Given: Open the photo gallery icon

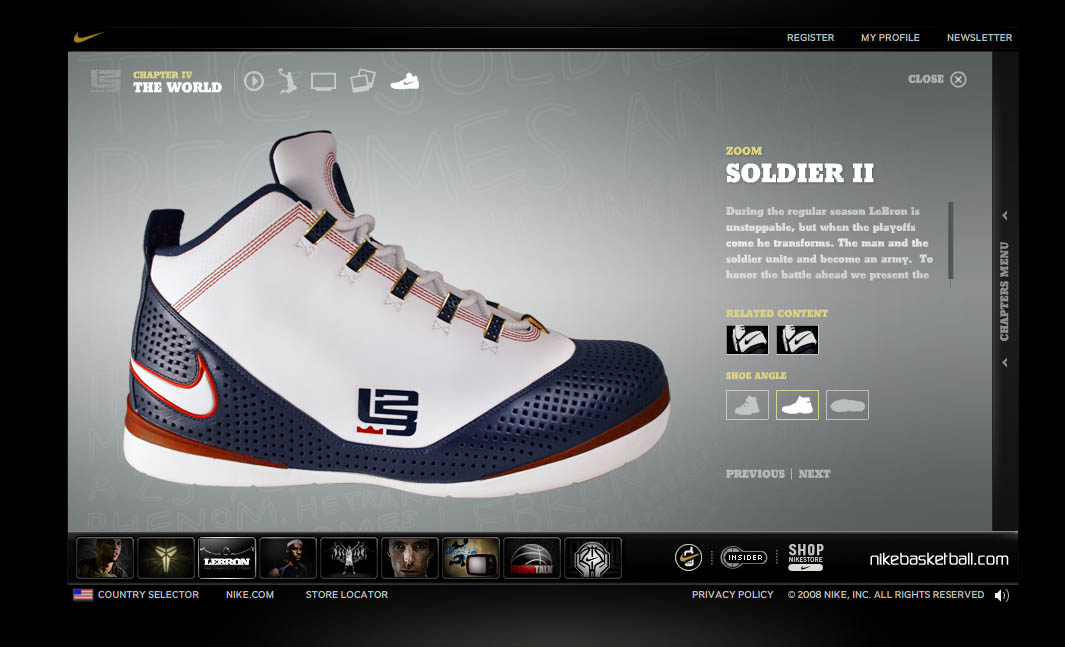Looking at the screenshot, I should (363, 81).
